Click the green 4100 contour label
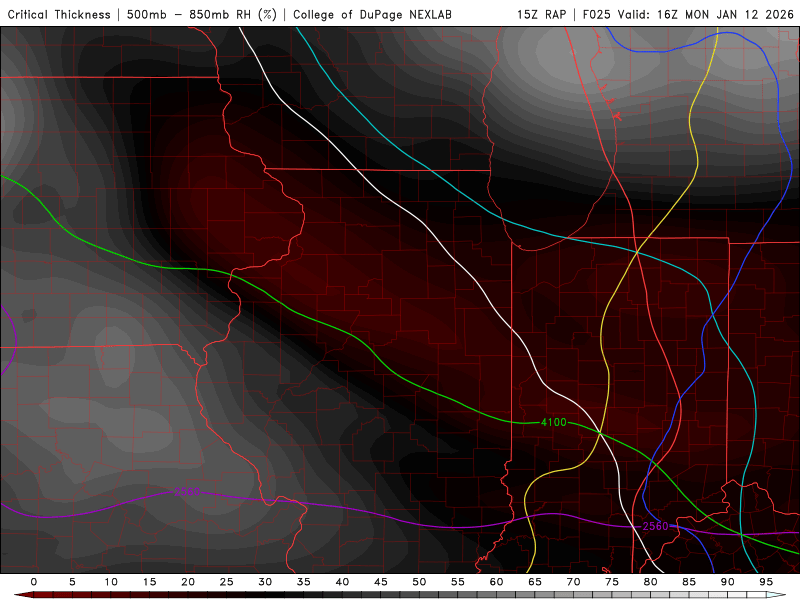800x600 pixels. [554, 422]
